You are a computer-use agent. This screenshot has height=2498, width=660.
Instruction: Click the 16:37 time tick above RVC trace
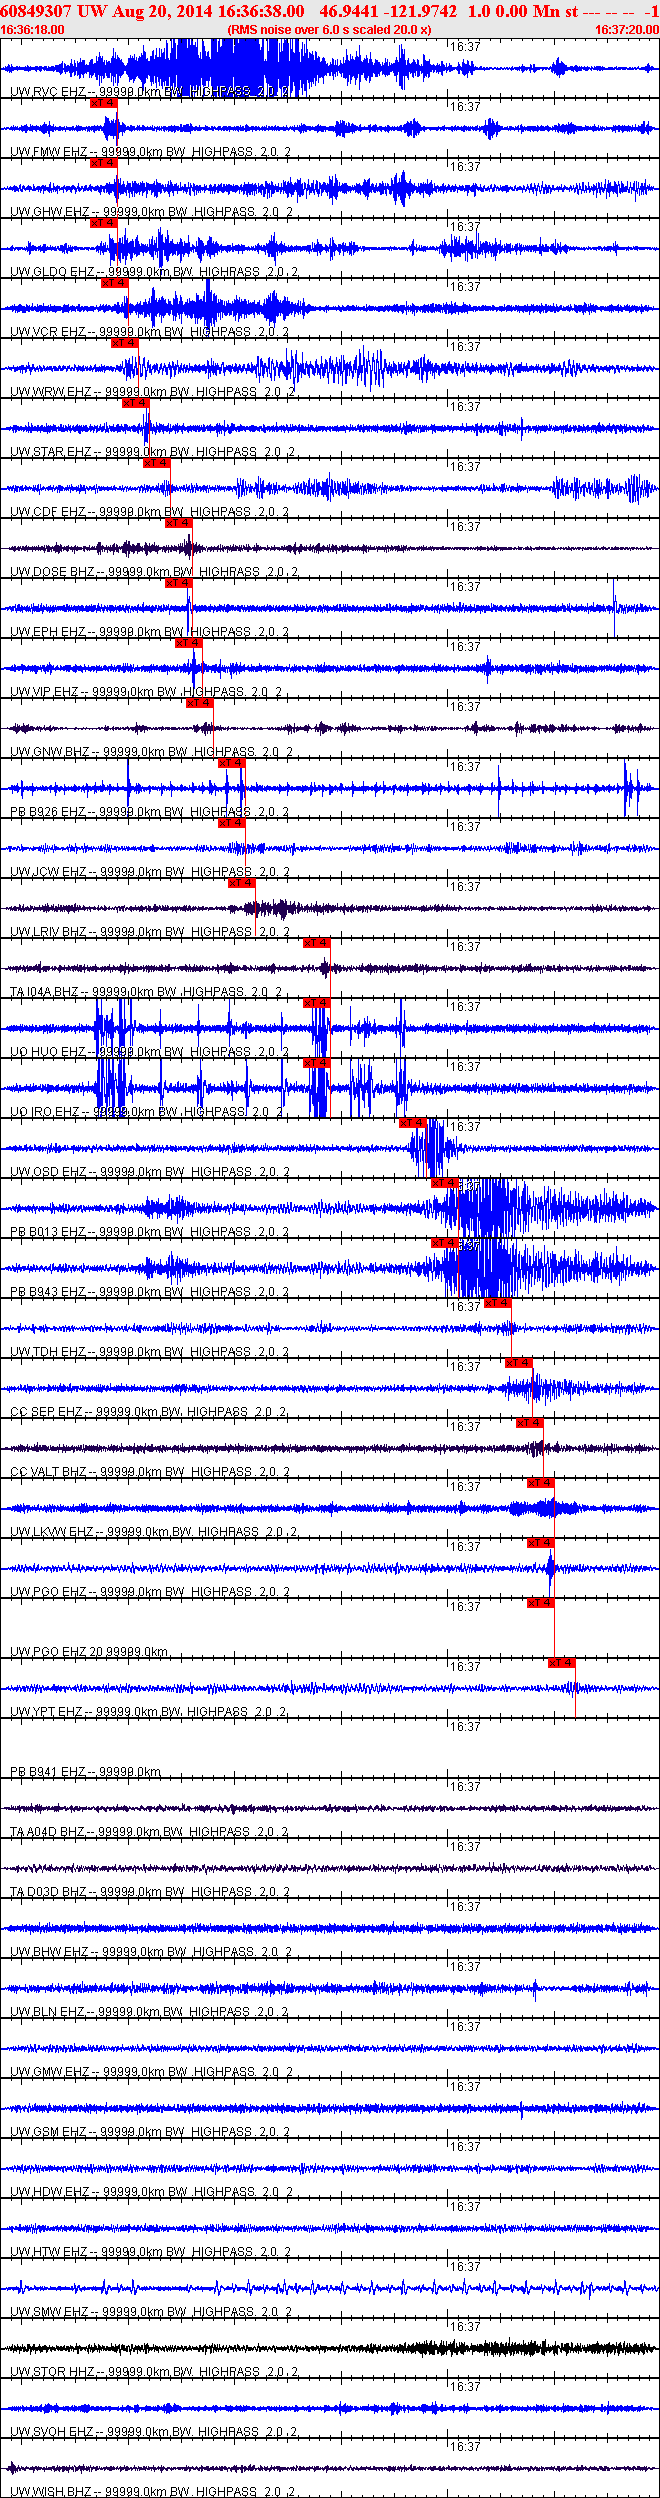point(465,47)
